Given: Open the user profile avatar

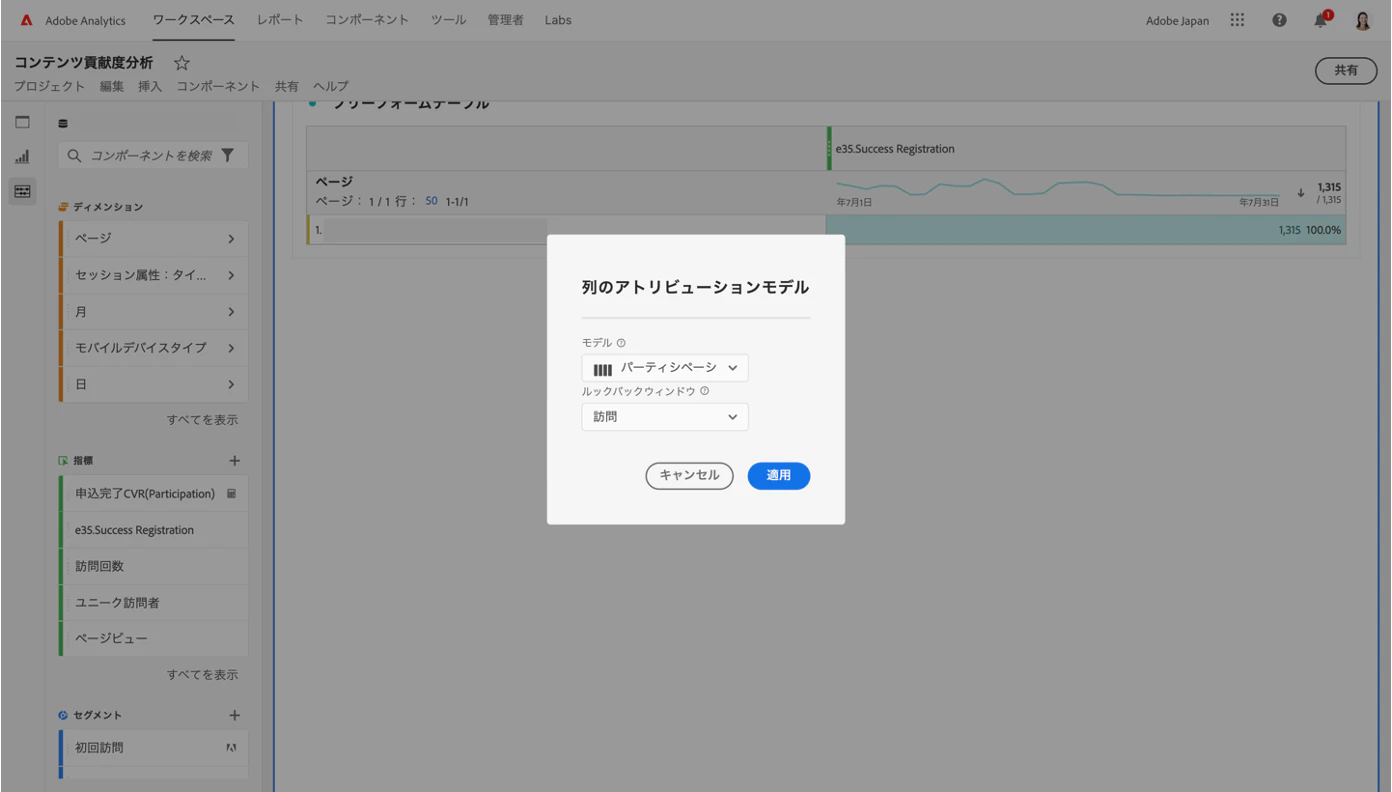Looking at the screenshot, I should [1362, 20].
